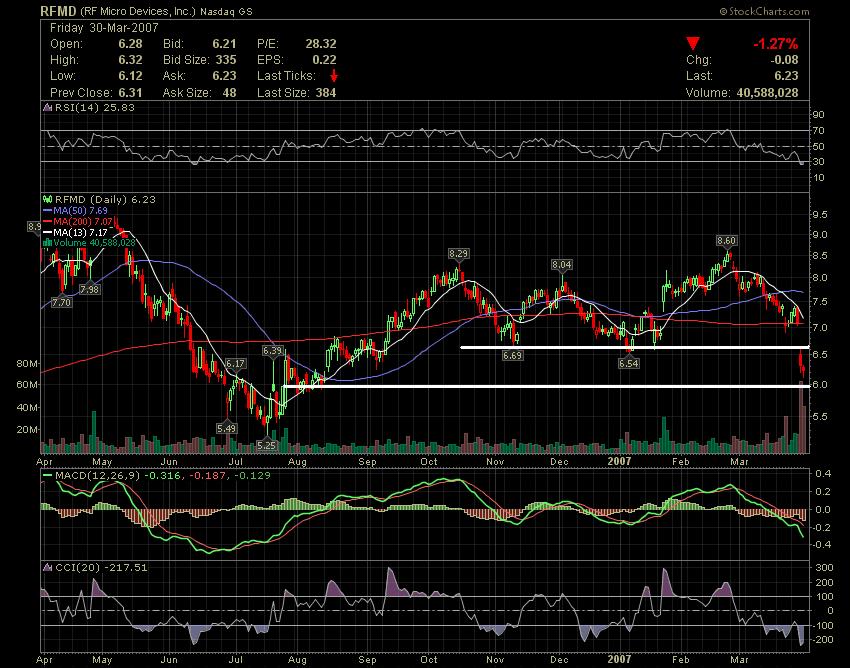The height and width of the screenshot is (668, 850).
Task: Click the CCI(20) -217.51 indicator label
Action: [101, 568]
